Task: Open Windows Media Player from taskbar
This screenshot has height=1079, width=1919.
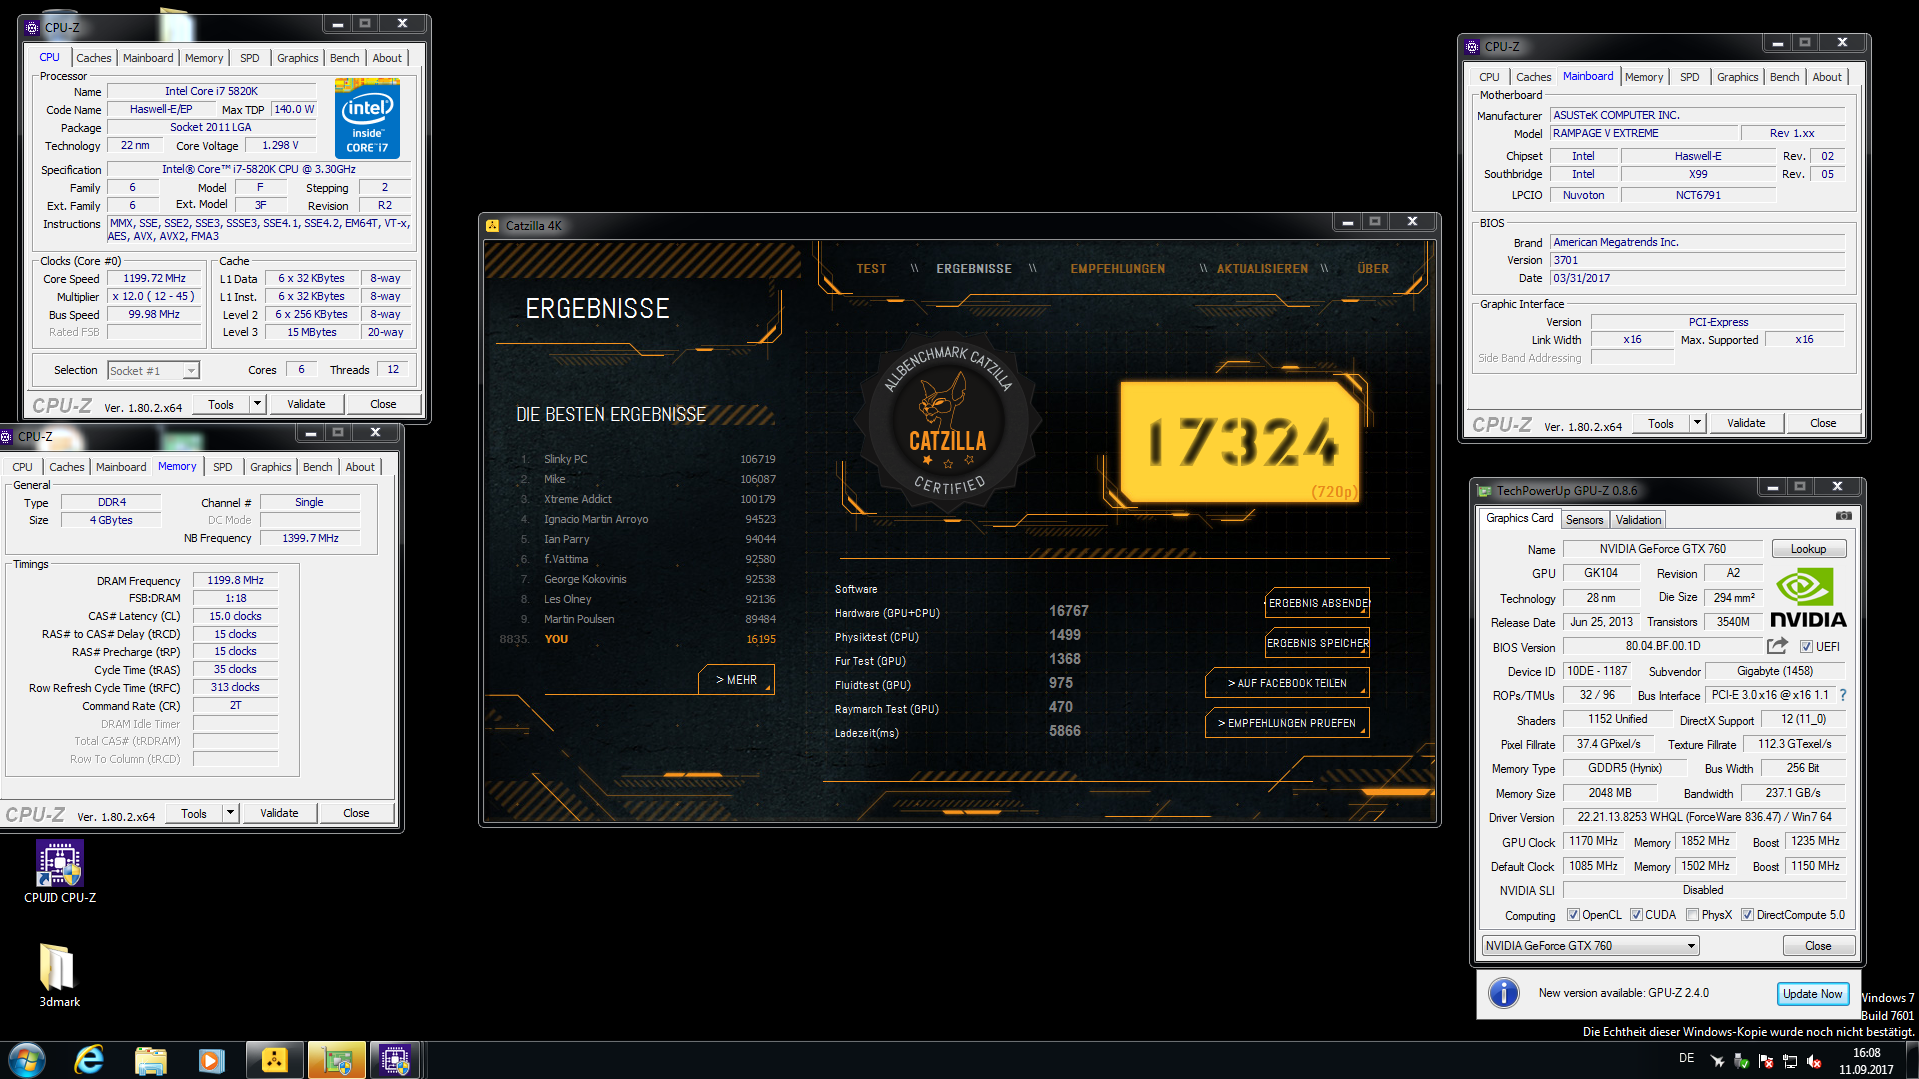Action: click(x=211, y=1060)
